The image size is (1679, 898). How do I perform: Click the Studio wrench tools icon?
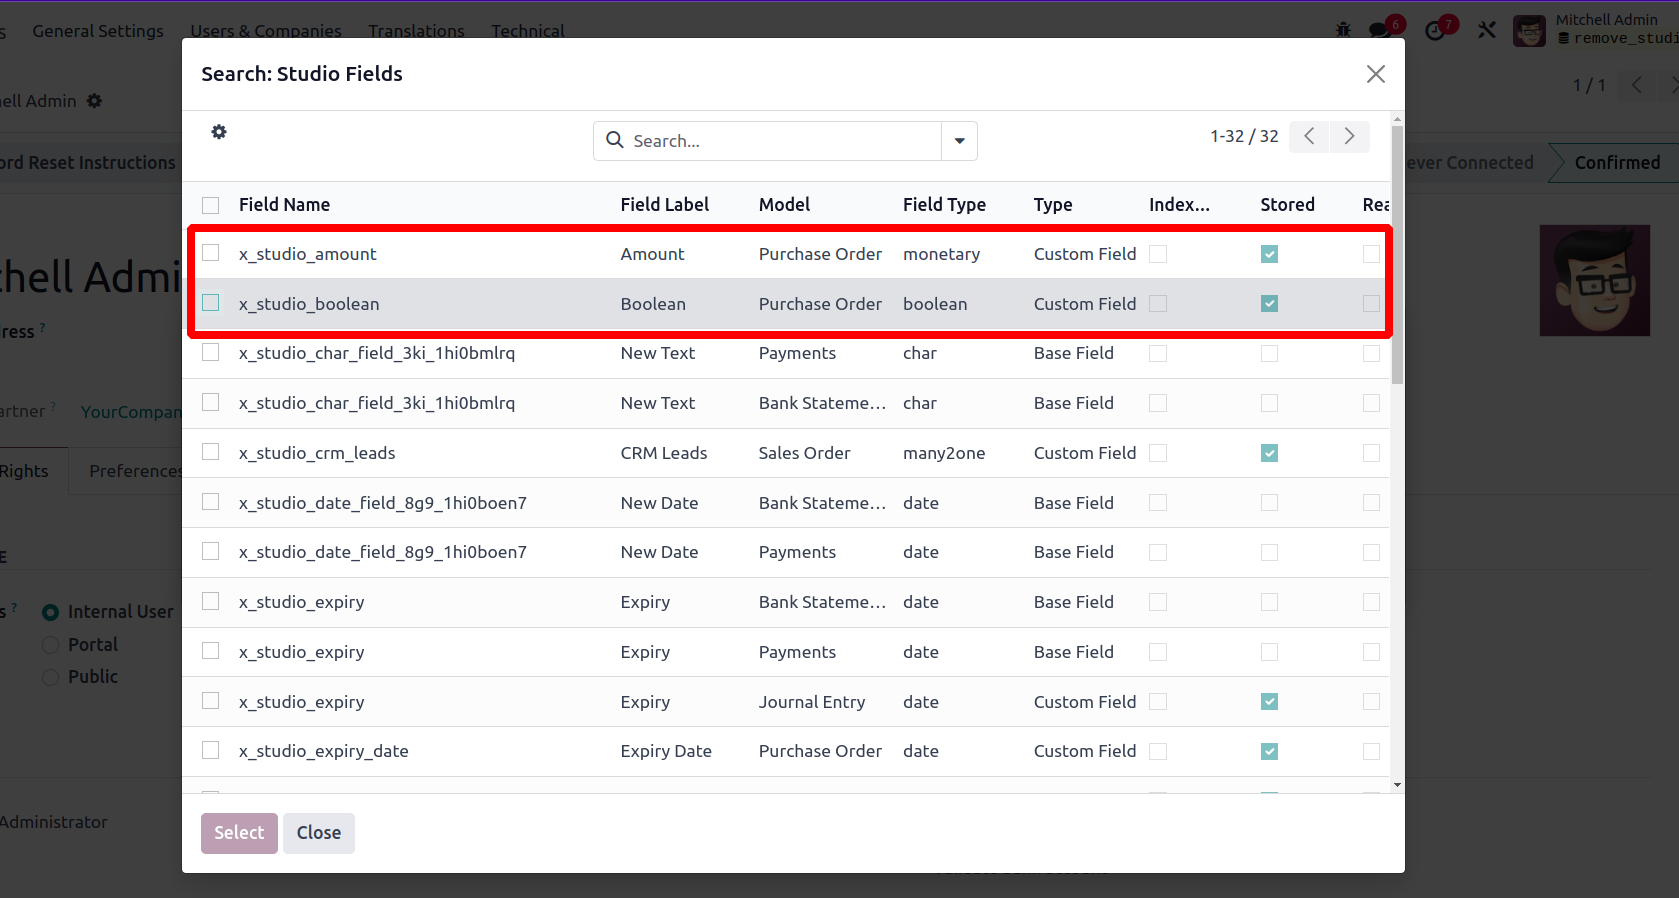(x=1487, y=30)
